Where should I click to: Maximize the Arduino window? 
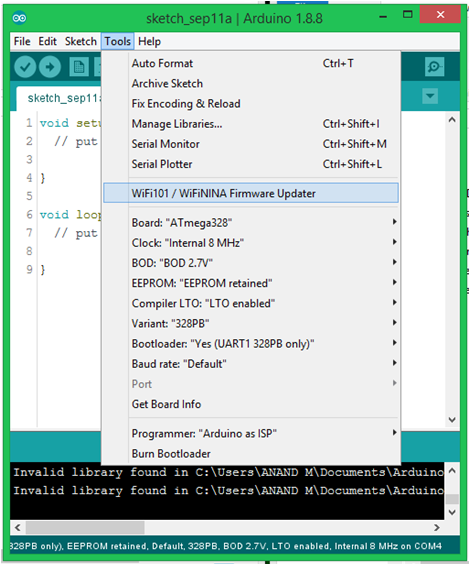tap(408, 15)
